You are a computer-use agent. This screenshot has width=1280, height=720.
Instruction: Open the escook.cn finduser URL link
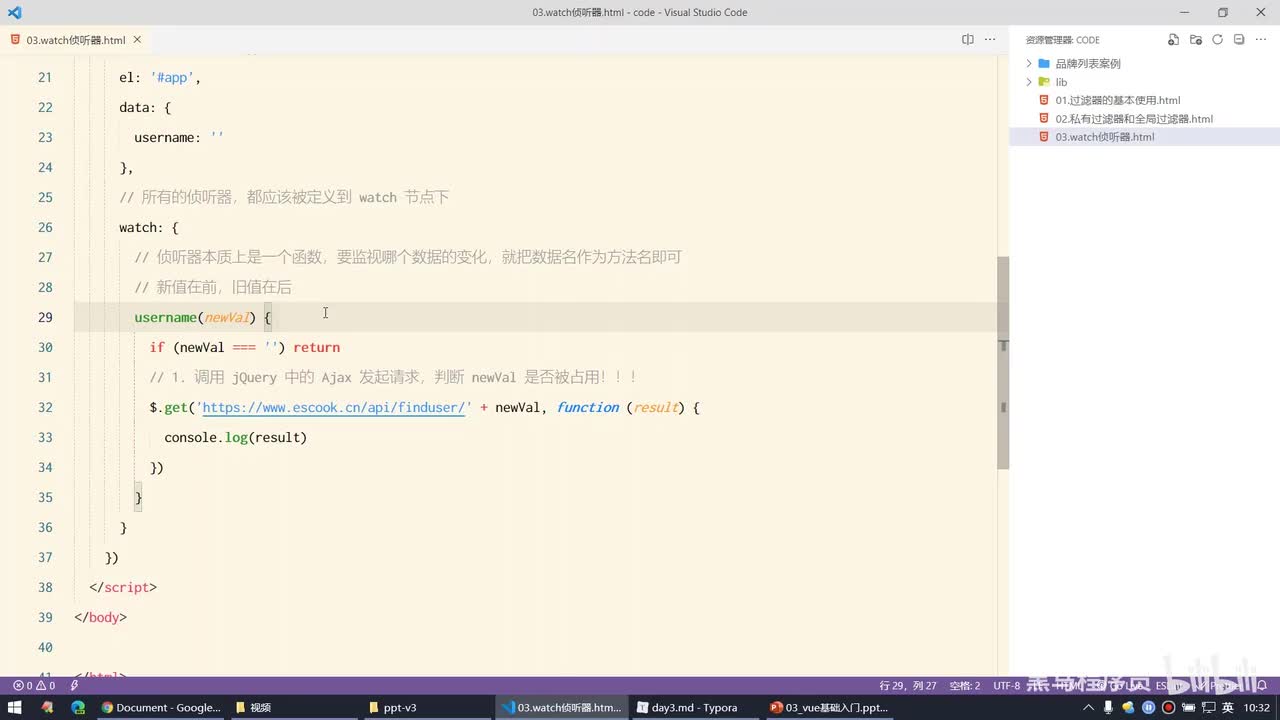pyautogui.click(x=336, y=407)
